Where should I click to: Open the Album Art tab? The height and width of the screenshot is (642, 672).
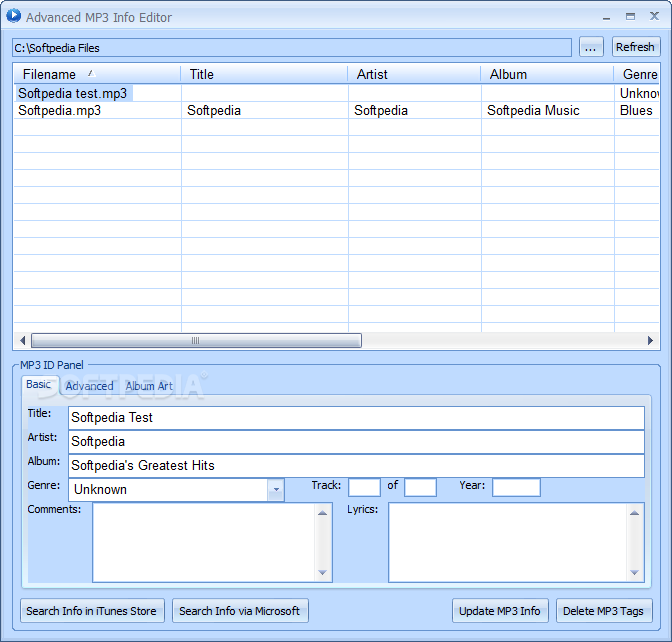click(149, 386)
